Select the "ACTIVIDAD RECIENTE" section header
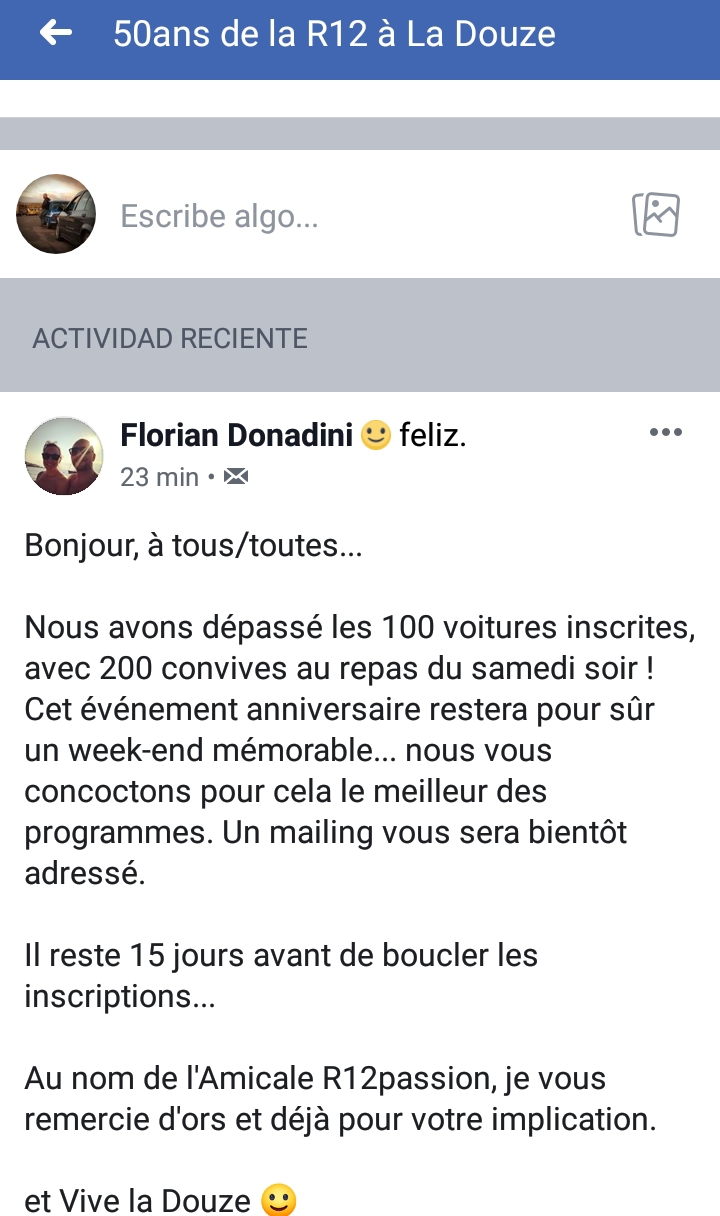 click(x=170, y=338)
